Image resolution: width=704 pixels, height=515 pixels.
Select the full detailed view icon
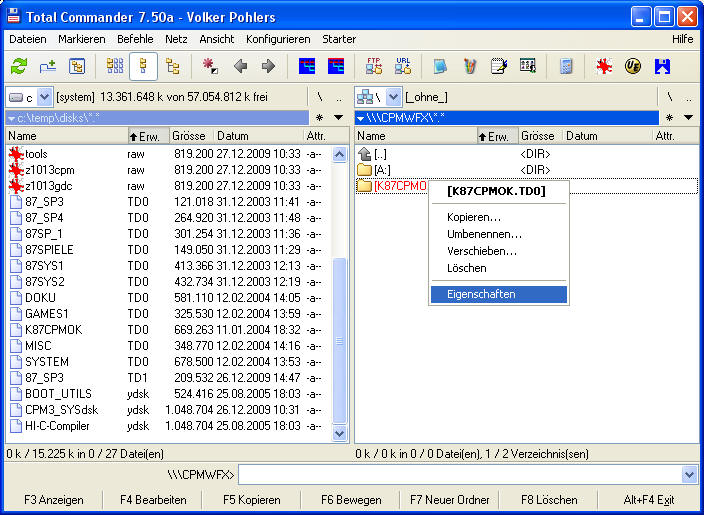143,66
